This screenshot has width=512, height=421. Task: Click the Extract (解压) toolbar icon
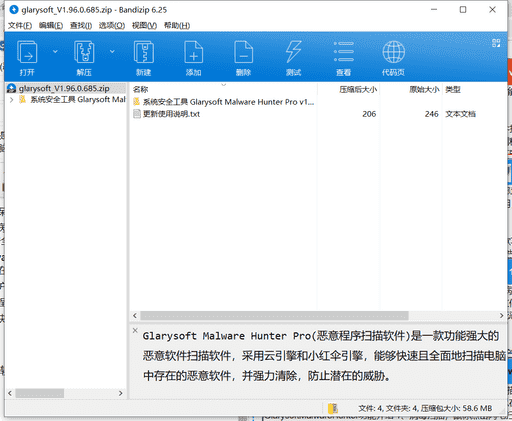coord(84,52)
